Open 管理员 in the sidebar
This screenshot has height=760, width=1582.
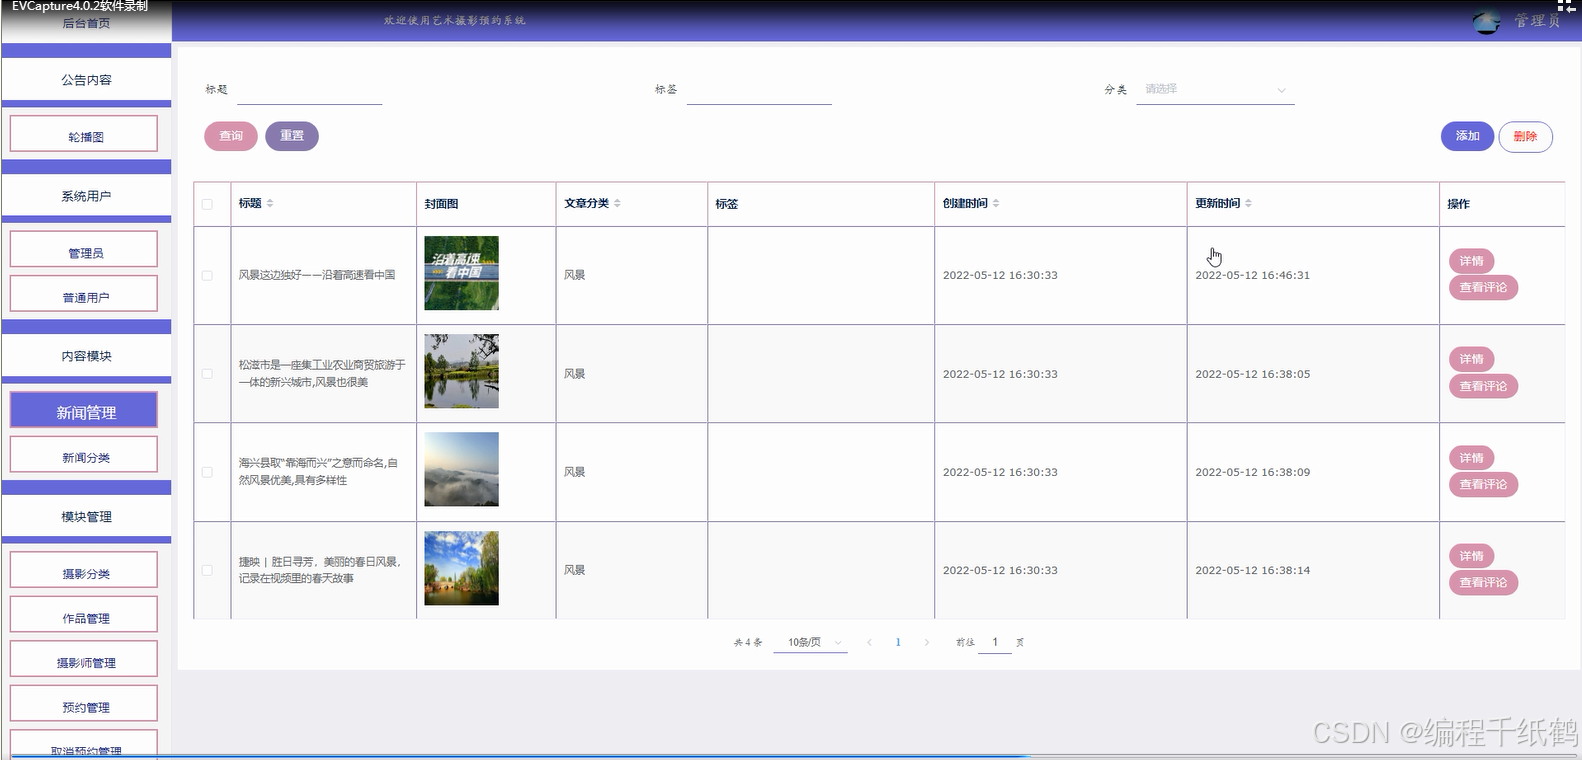[84, 250]
